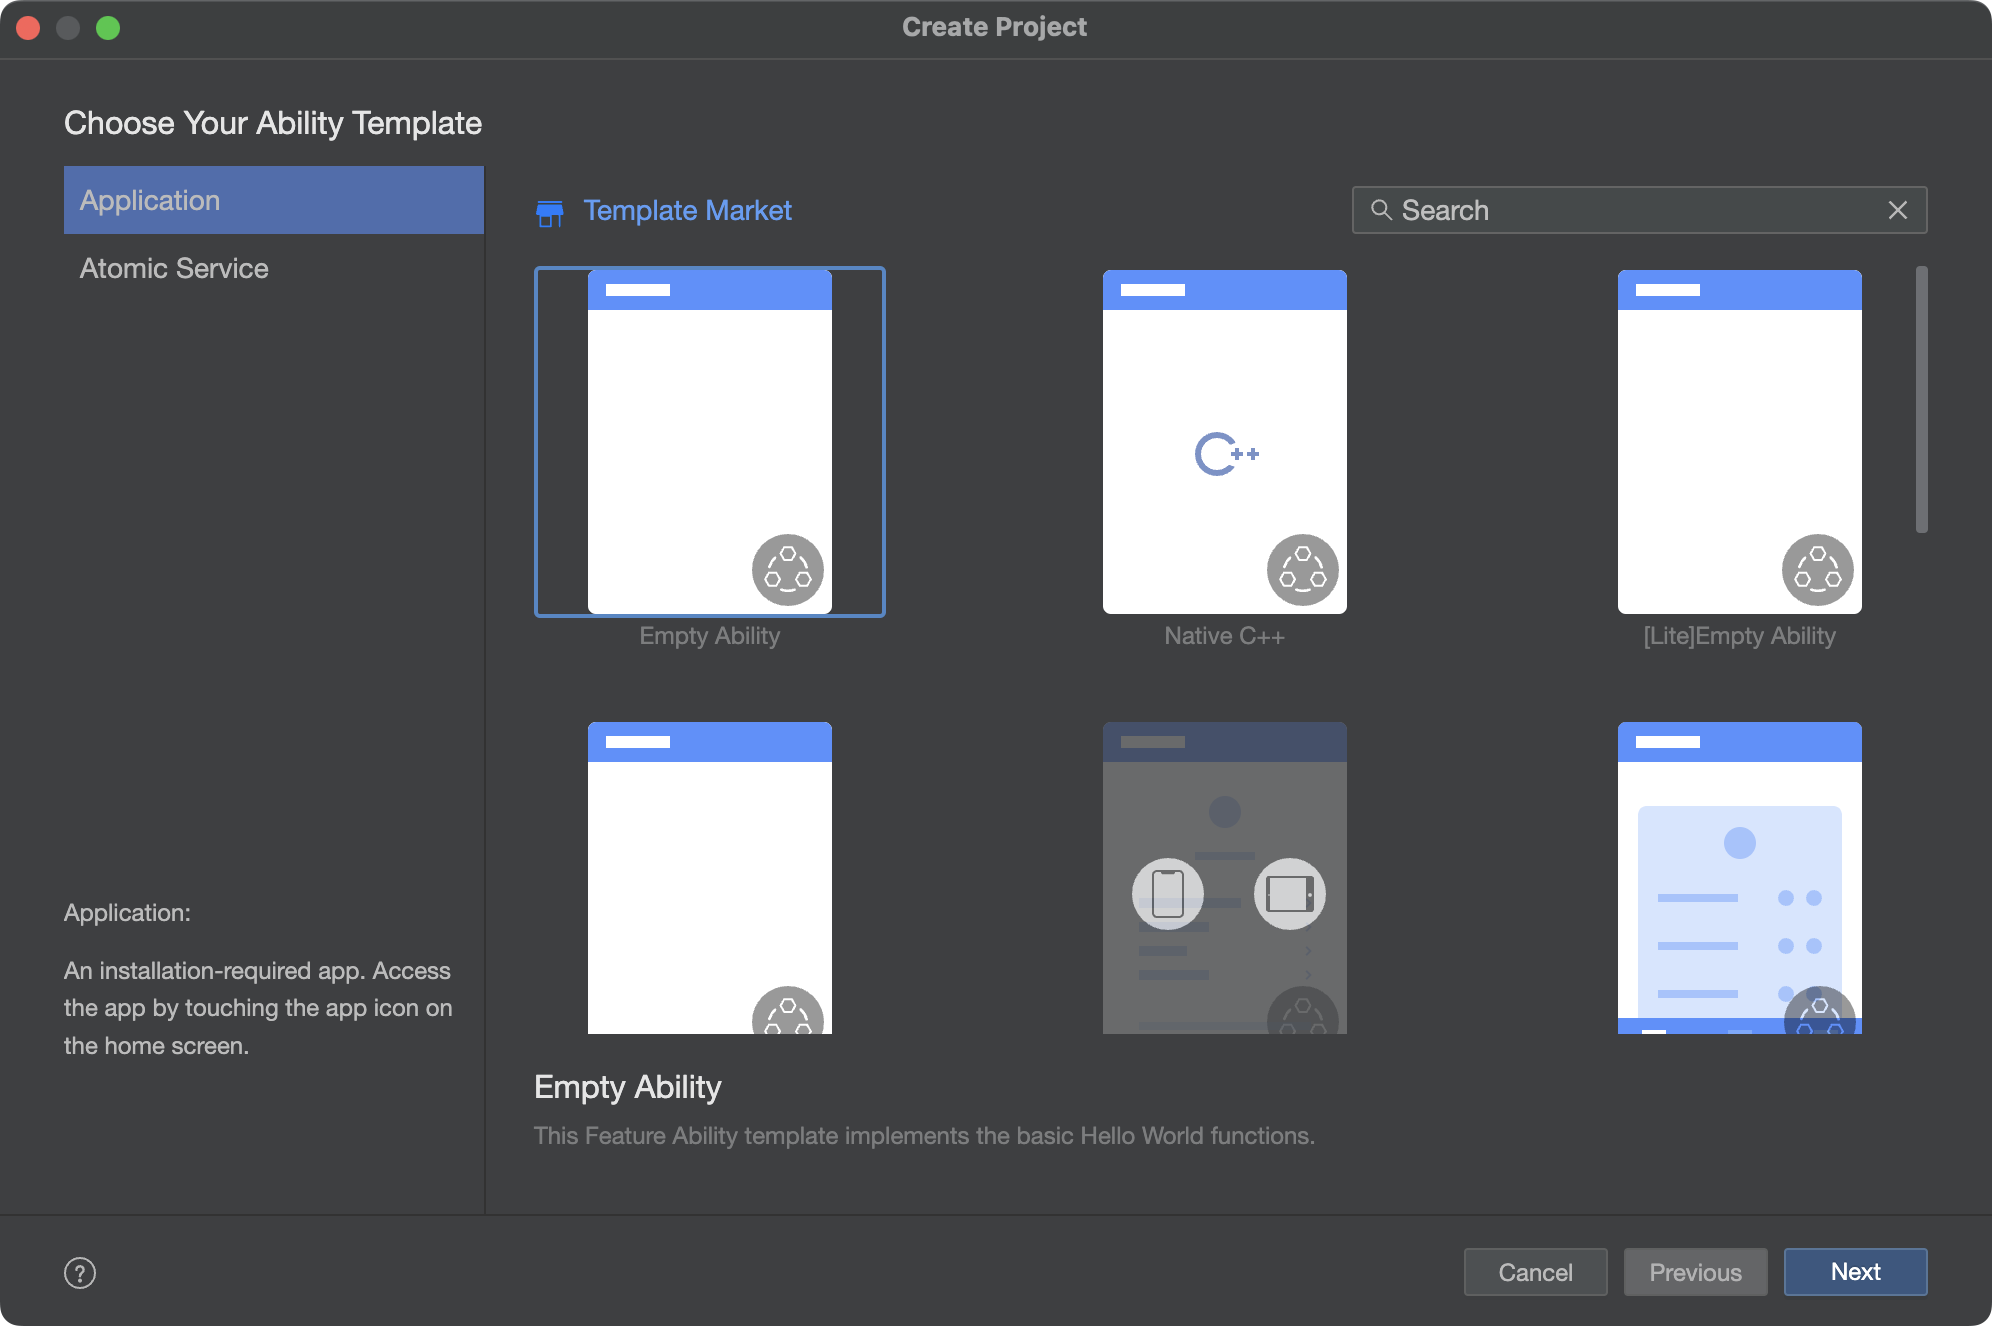
Task: Select the Empty Ability template icon
Action: (x=710, y=442)
